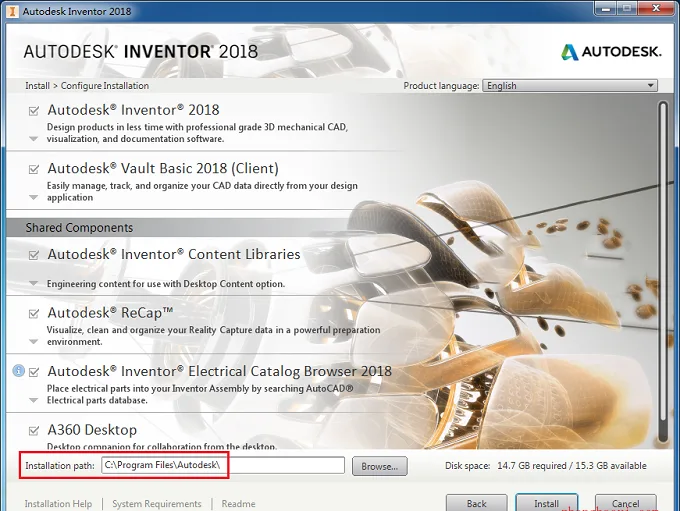The image size is (680, 511).
Task: Expand Autodesk ReCap options arrow
Action: click(x=33, y=342)
